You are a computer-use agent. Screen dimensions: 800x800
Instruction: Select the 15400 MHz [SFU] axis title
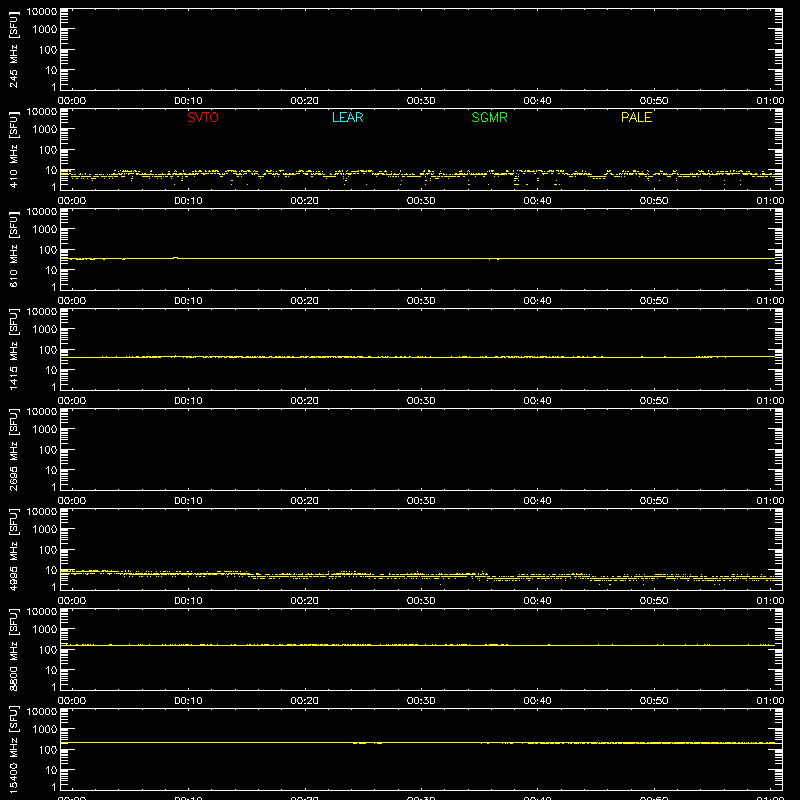point(13,749)
